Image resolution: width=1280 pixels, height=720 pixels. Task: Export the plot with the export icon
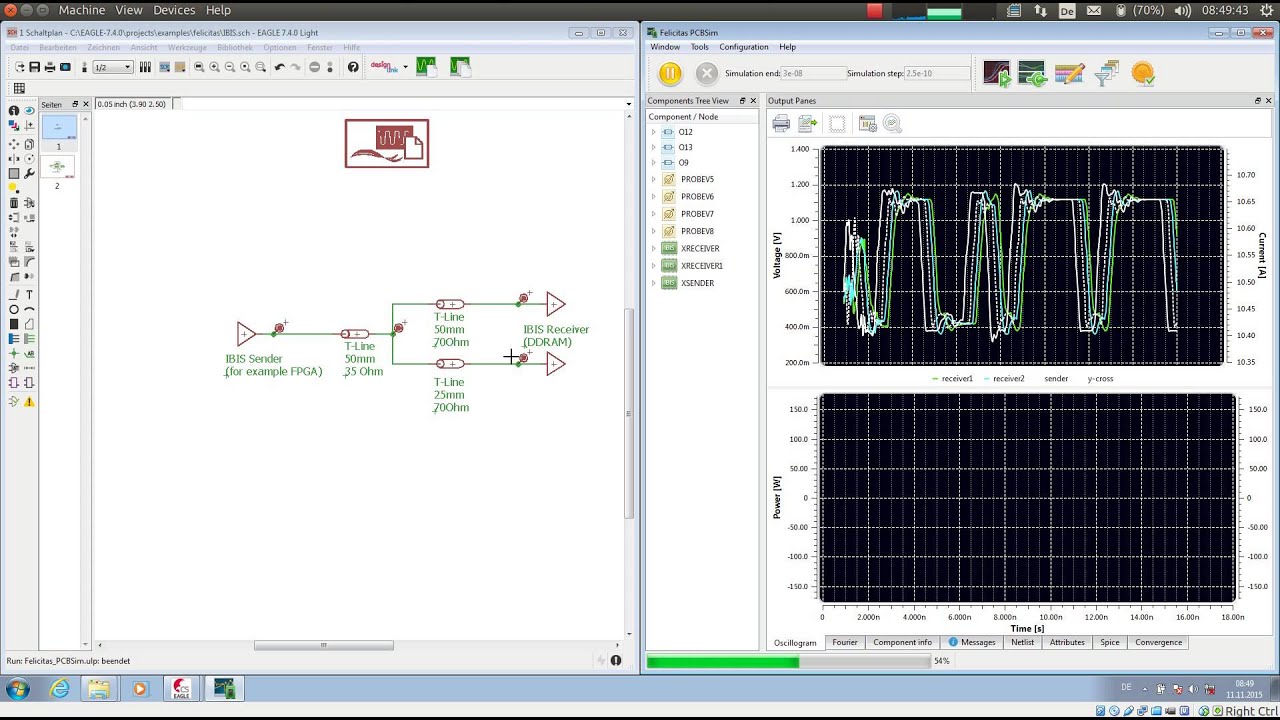point(808,123)
